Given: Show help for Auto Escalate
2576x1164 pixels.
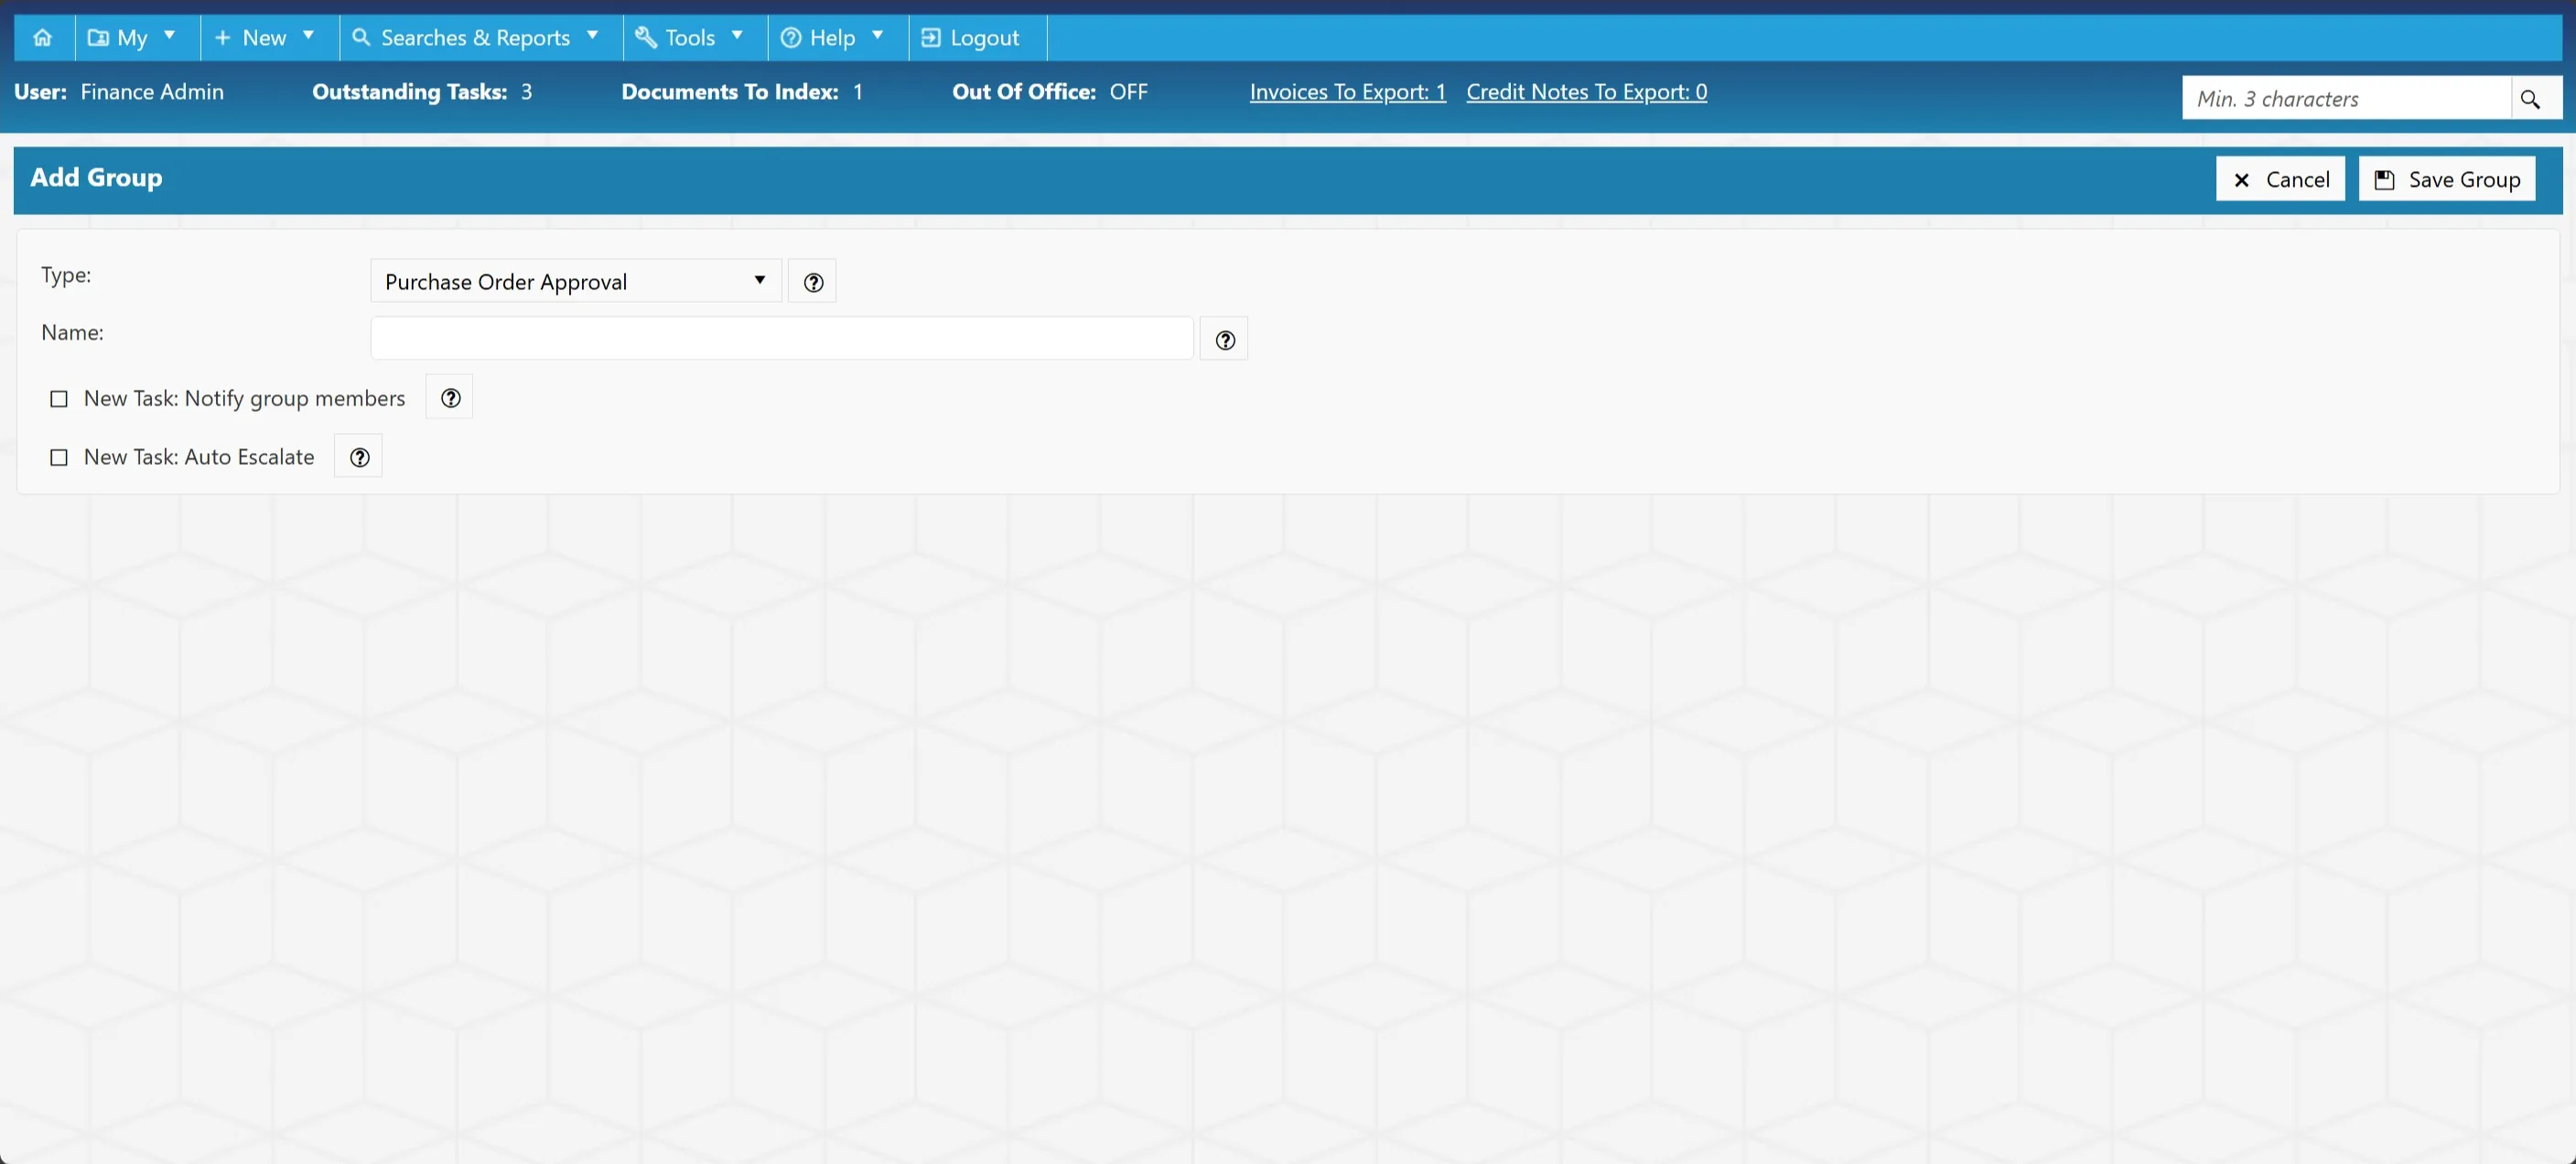Looking at the screenshot, I should click(x=359, y=457).
